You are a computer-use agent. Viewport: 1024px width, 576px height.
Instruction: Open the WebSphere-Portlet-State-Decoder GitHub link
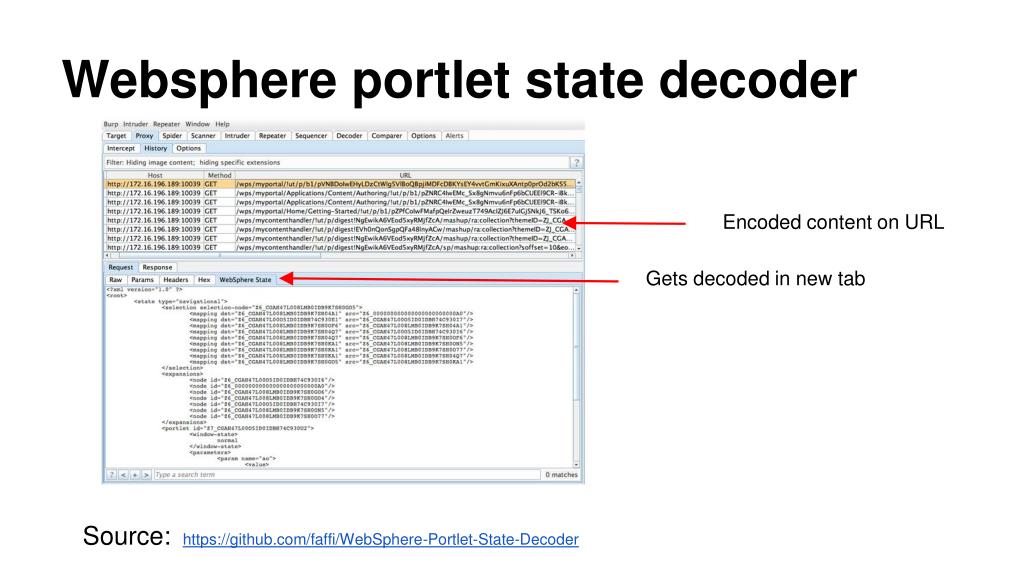[x=381, y=539]
